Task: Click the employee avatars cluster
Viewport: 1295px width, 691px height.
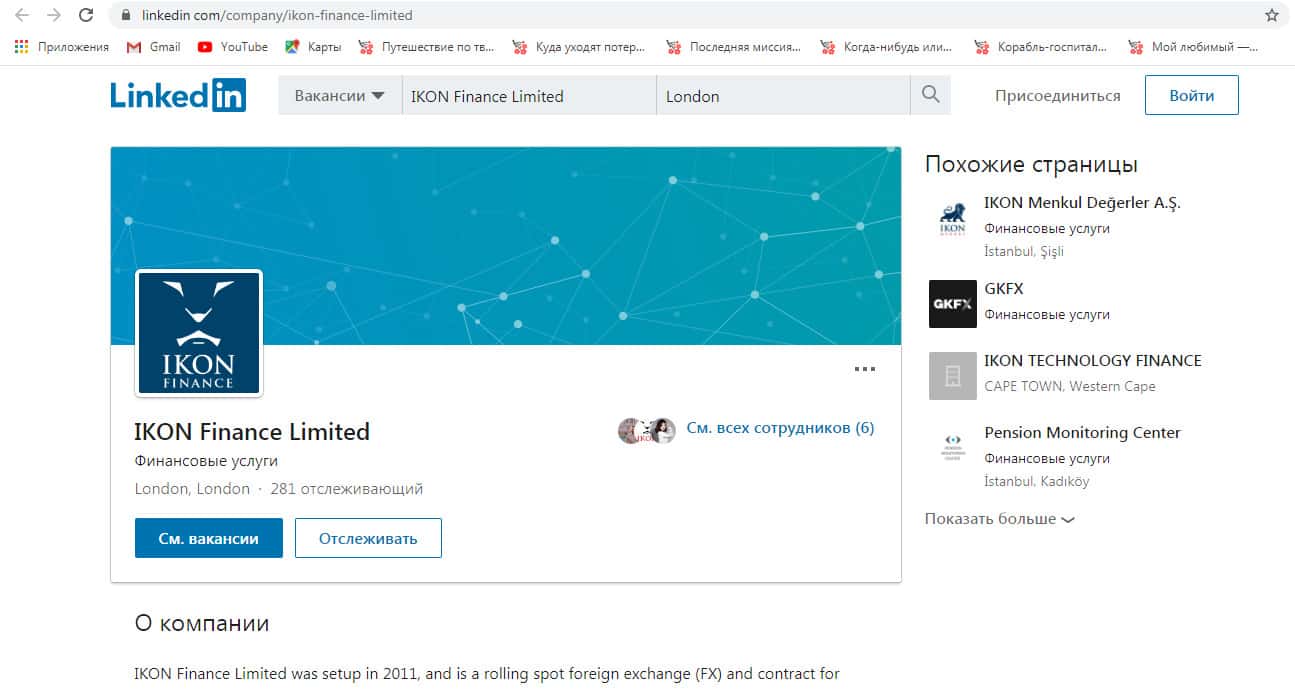Action: 647,430
